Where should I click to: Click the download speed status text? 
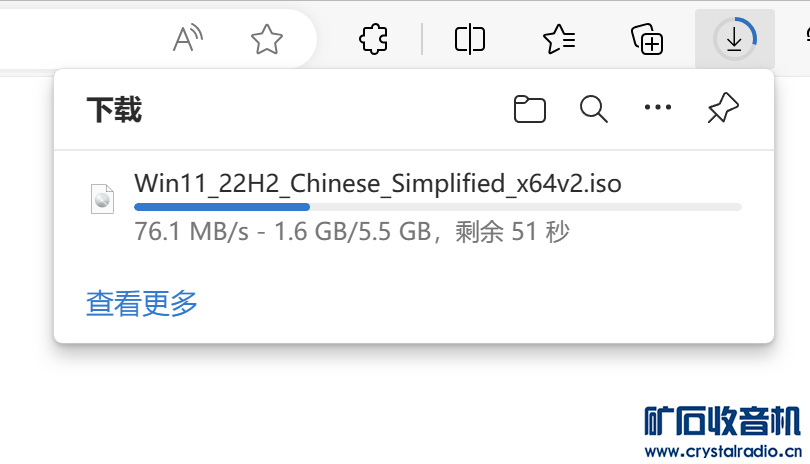pos(352,231)
